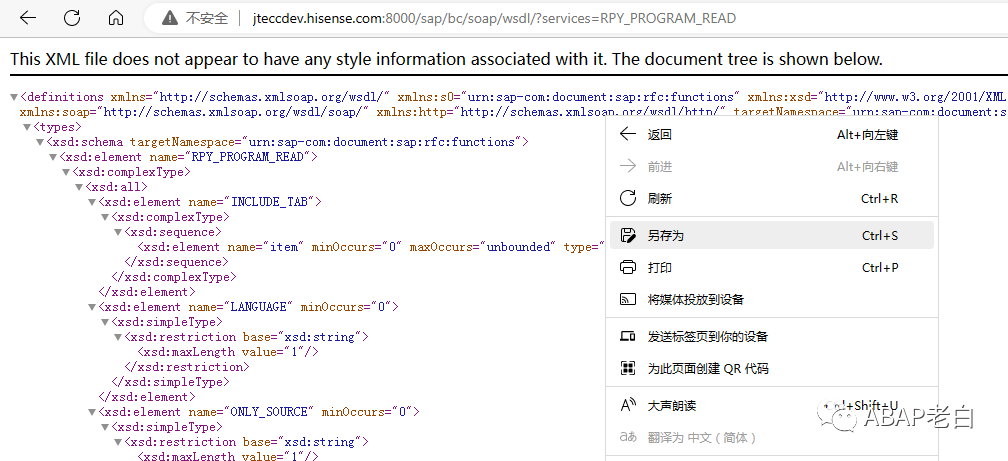The width and height of the screenshot is (1008, 461).
Task: Collapse the INCLUDE_TAB element node
Action: coord(93,202)
